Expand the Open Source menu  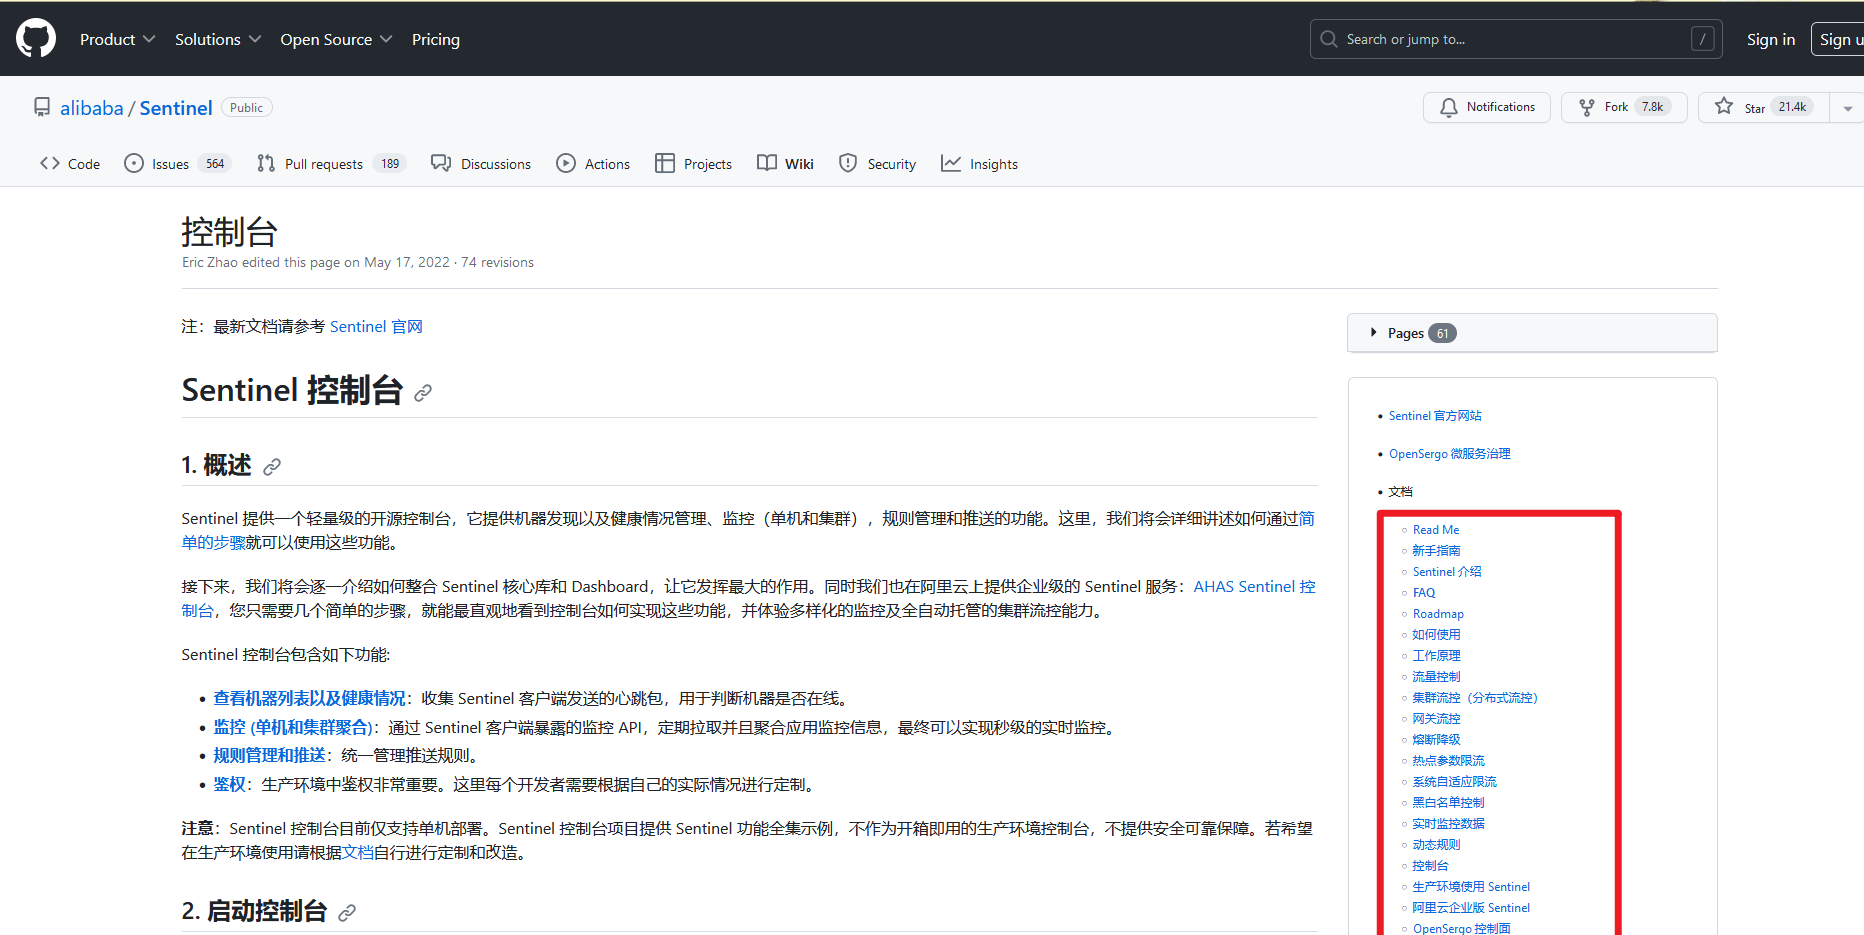(x=336, y=39)
